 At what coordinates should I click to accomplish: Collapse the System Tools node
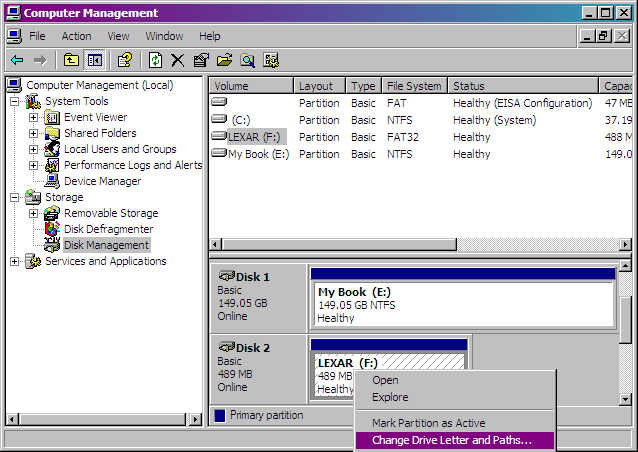tap(15, 101)
